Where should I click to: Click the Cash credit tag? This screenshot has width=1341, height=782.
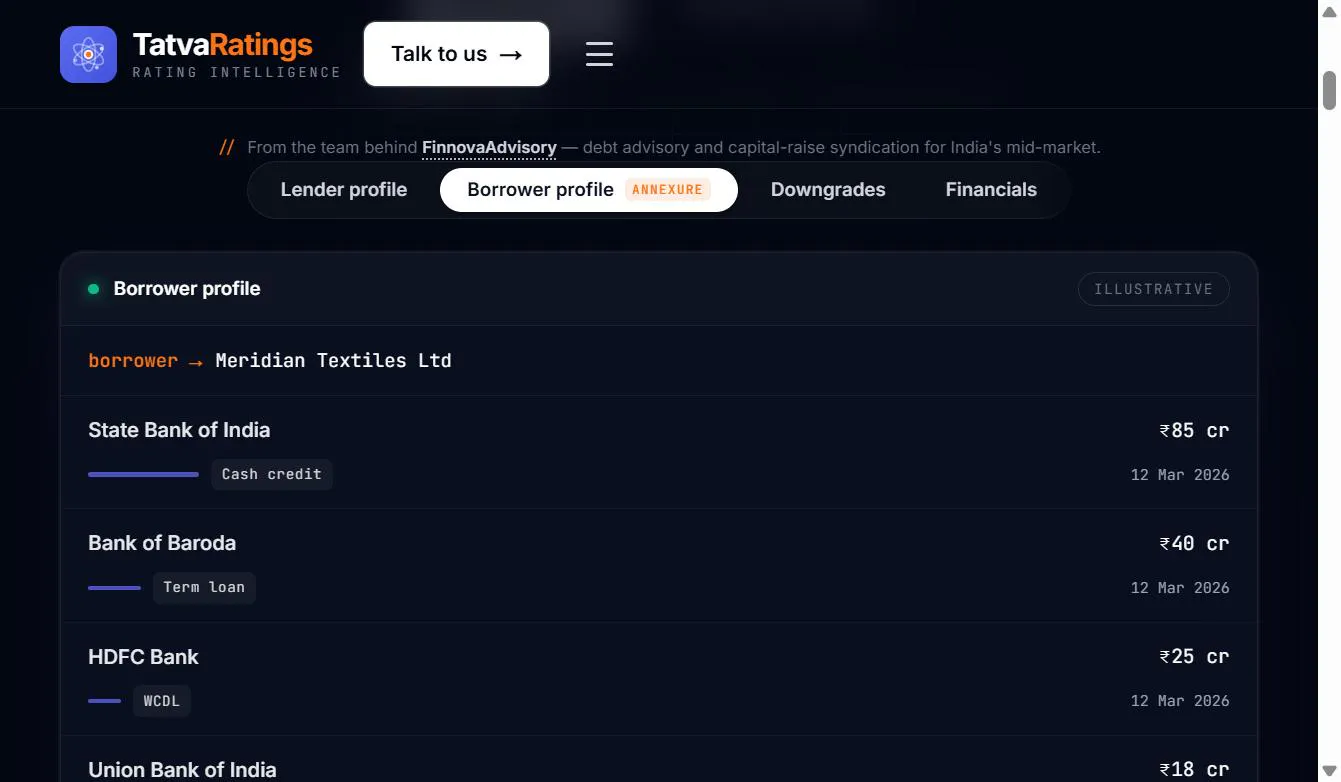[272, 474]
